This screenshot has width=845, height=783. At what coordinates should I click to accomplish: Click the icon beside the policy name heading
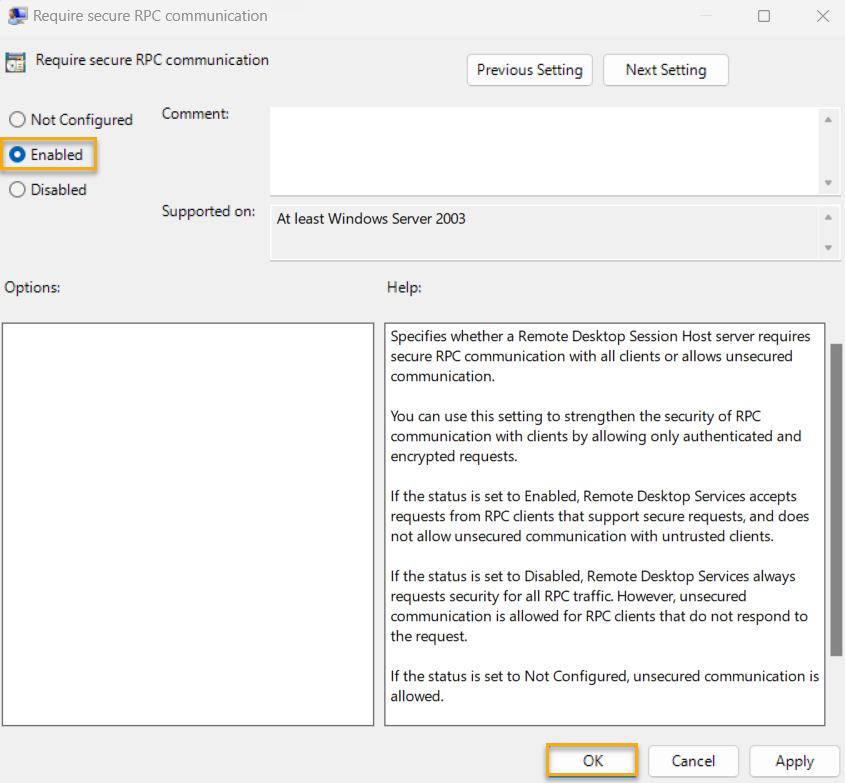pos(14,60)
